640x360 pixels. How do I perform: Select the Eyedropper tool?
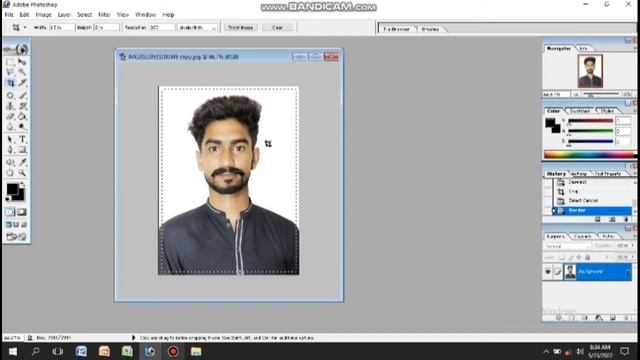(x=22, y=162)
